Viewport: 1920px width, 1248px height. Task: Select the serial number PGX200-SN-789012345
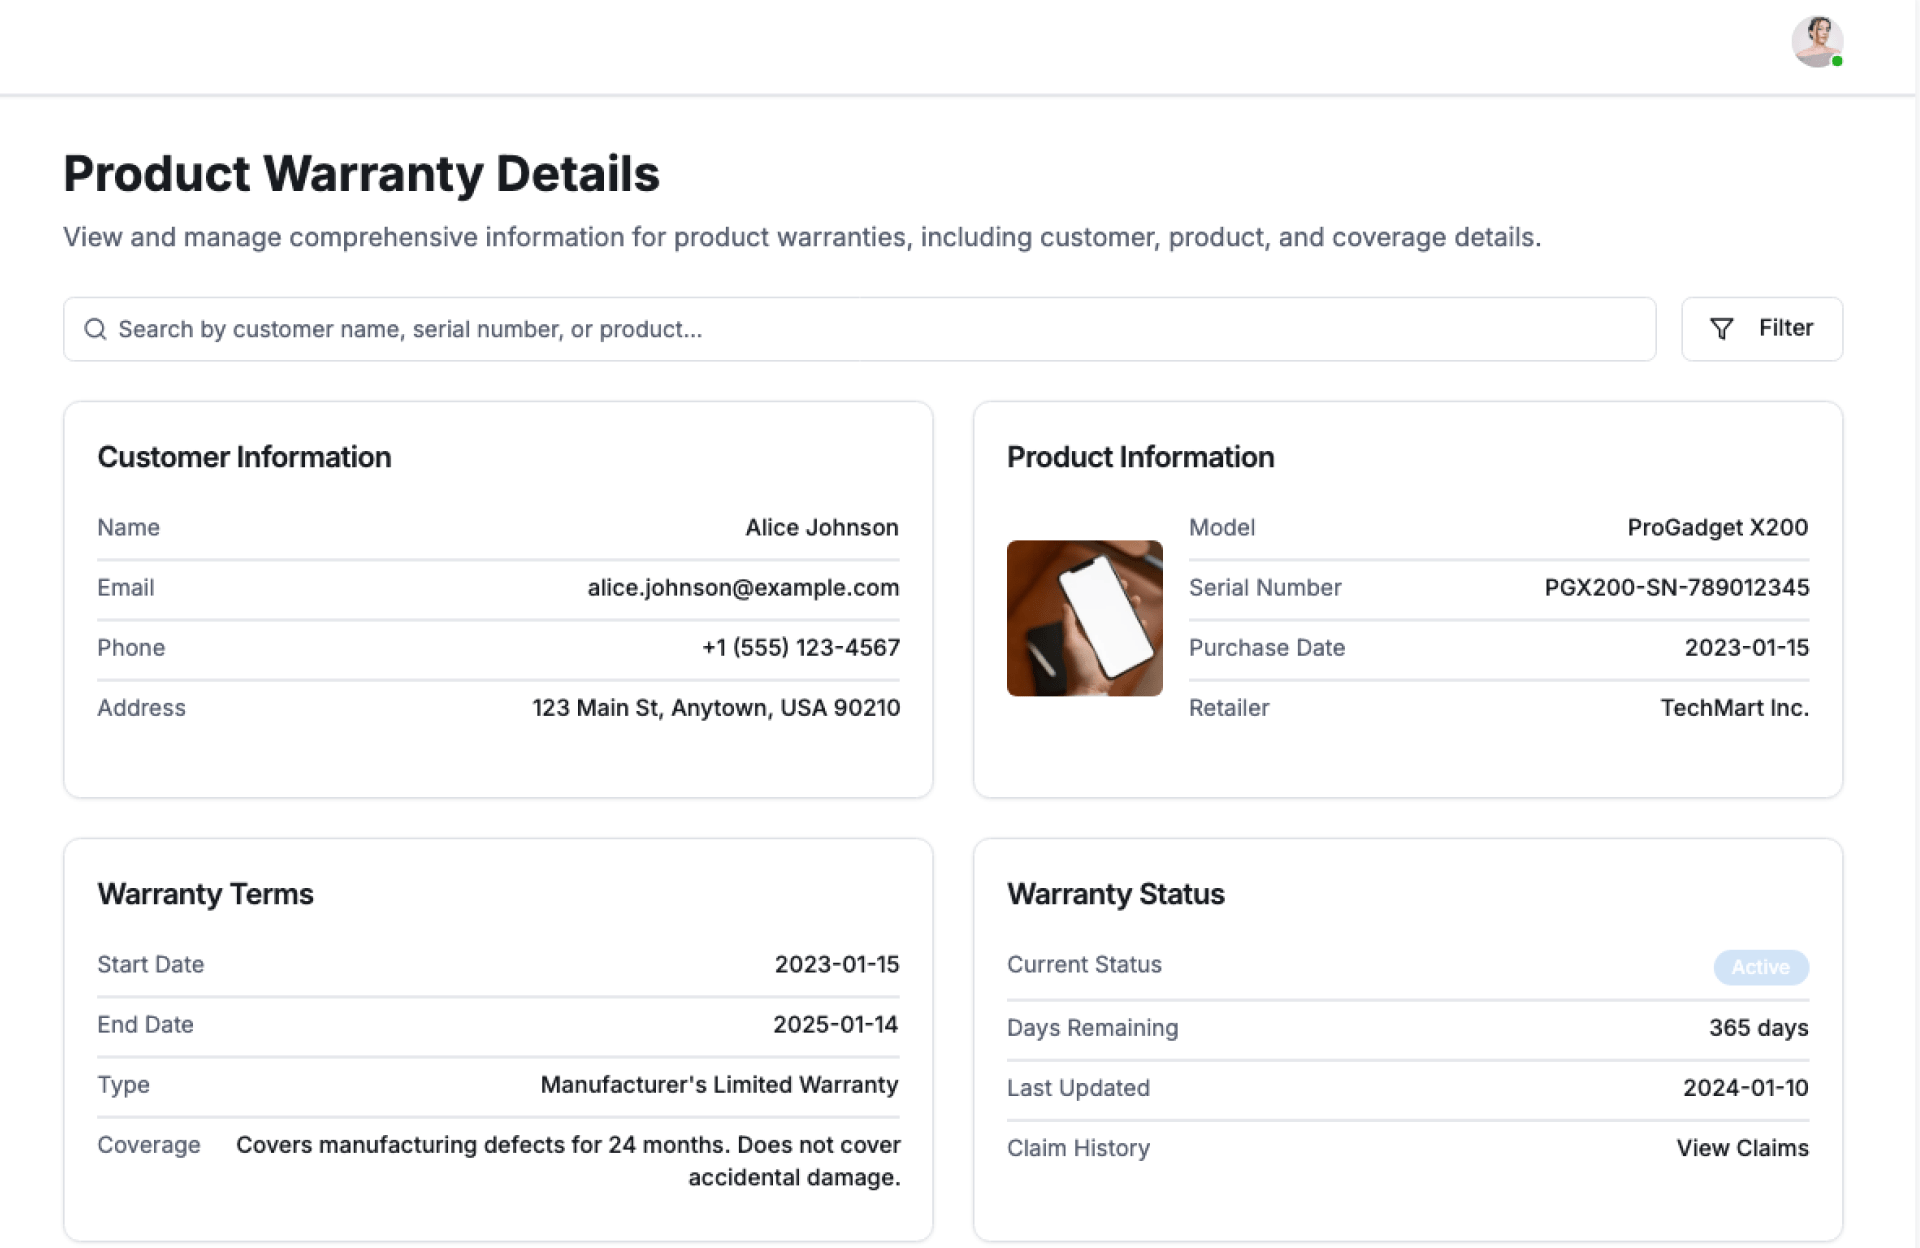click(1676, 588)
